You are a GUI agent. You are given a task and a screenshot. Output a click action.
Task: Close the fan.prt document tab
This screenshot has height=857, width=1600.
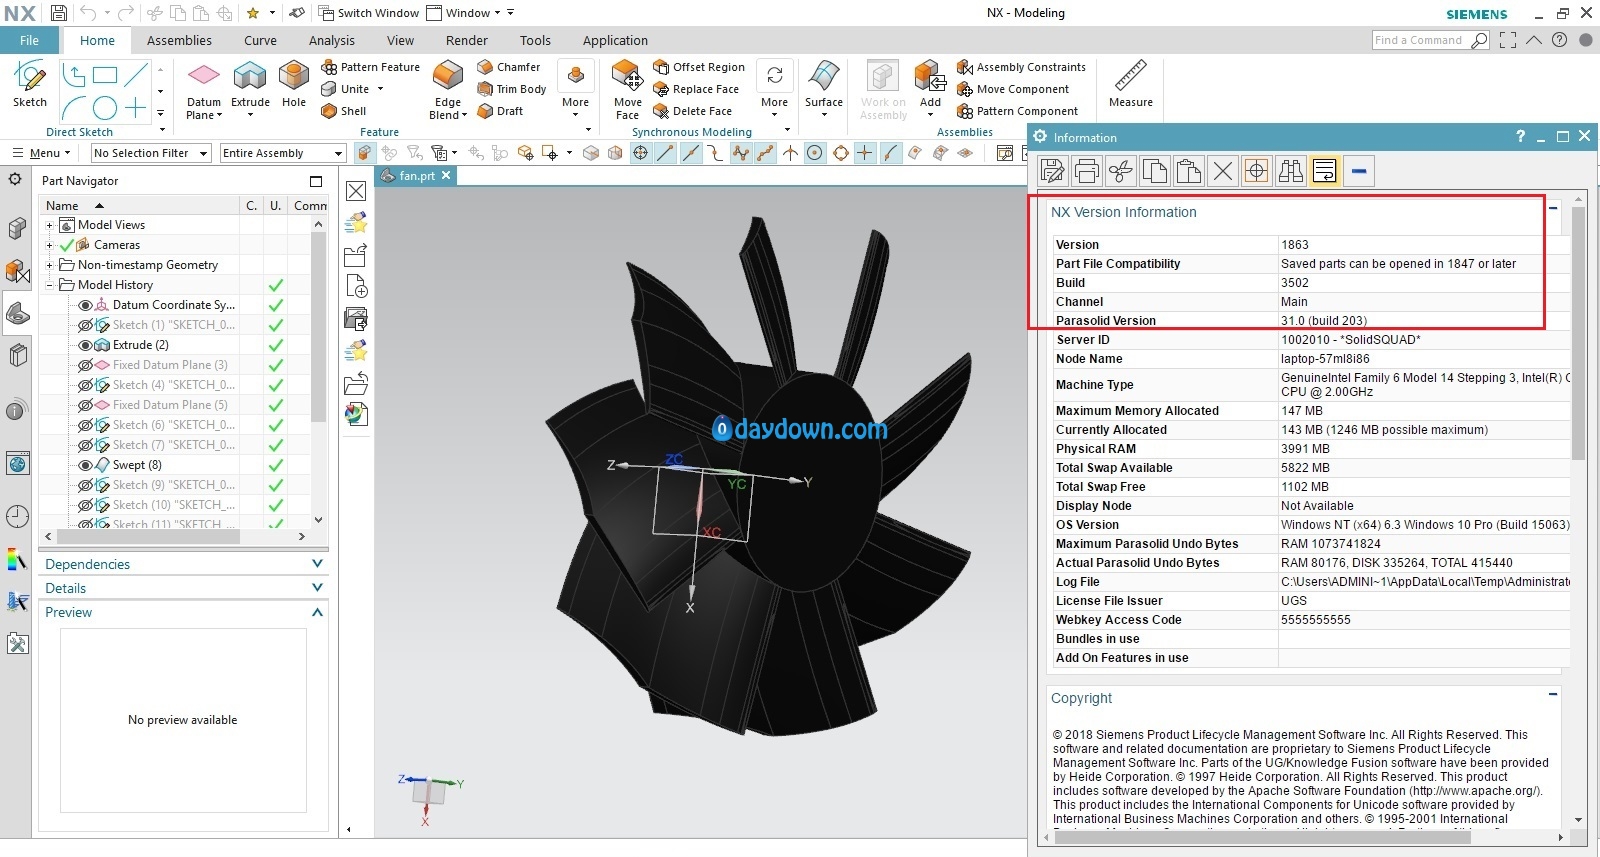[446, 175]
